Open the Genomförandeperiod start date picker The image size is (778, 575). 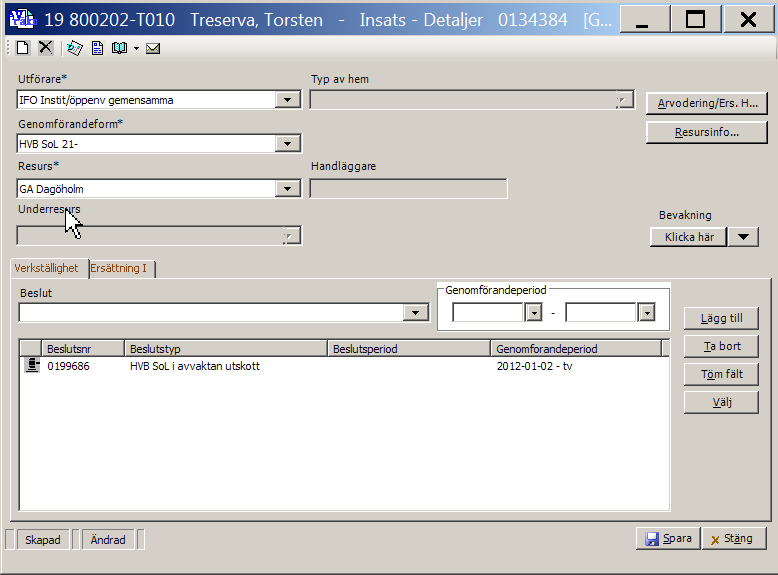pos(534,313)
